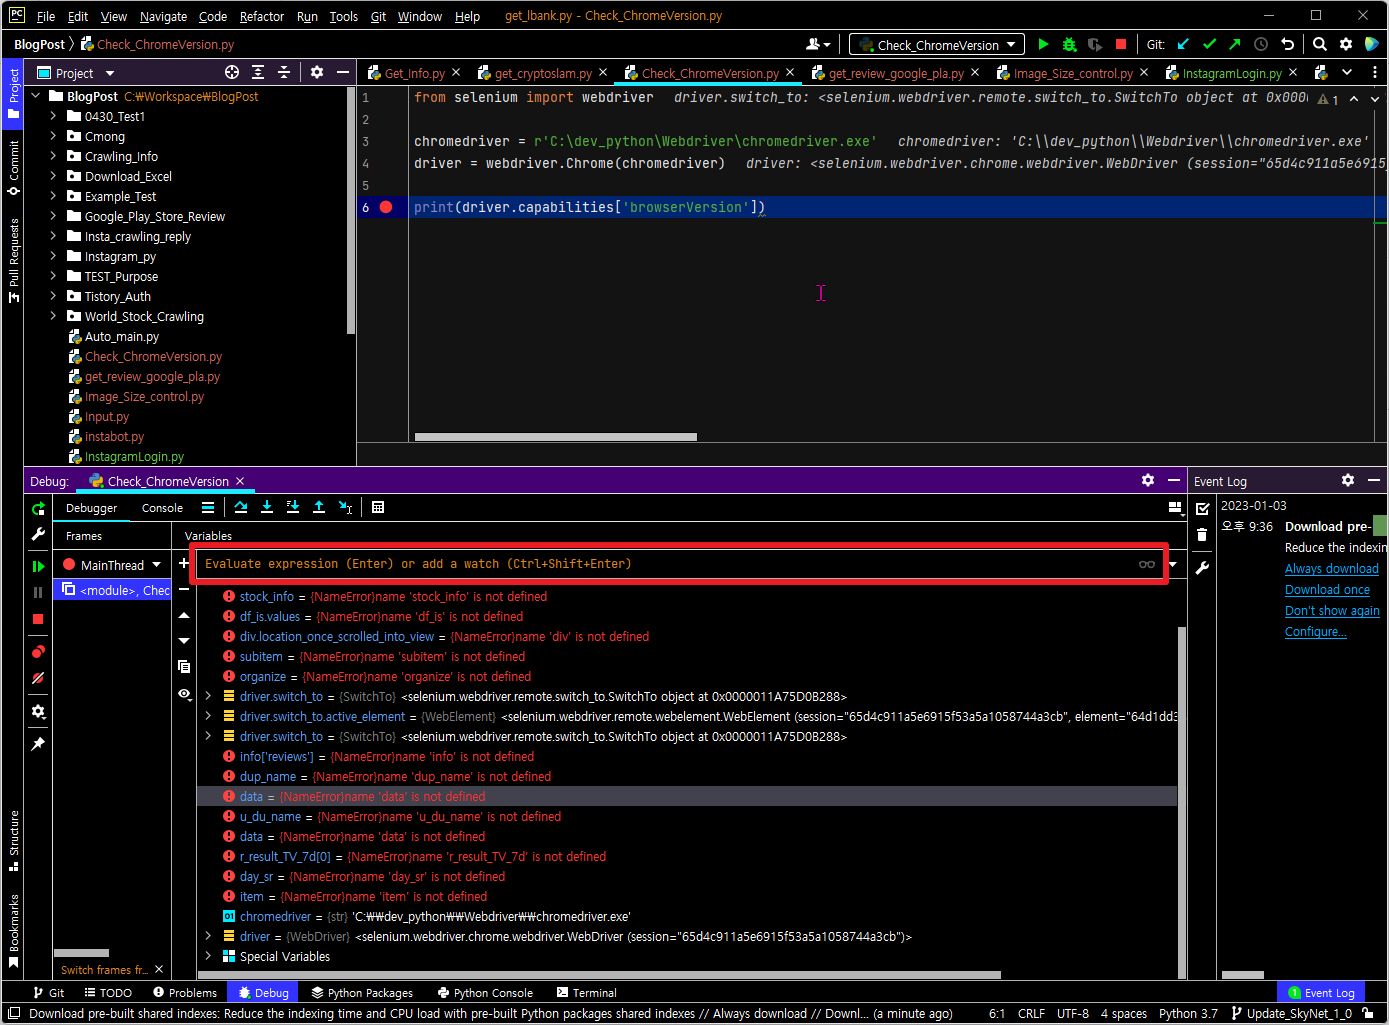
Task: Toggle Mute Breakpoints in debug toolbar
Action: (38, 678)
